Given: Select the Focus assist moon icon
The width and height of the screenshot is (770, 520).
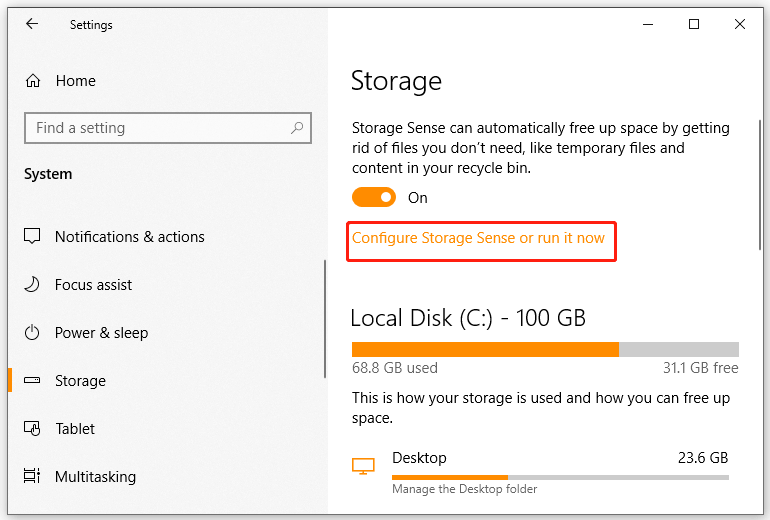Looking at the screenshot, I should (x=32, y=284).
